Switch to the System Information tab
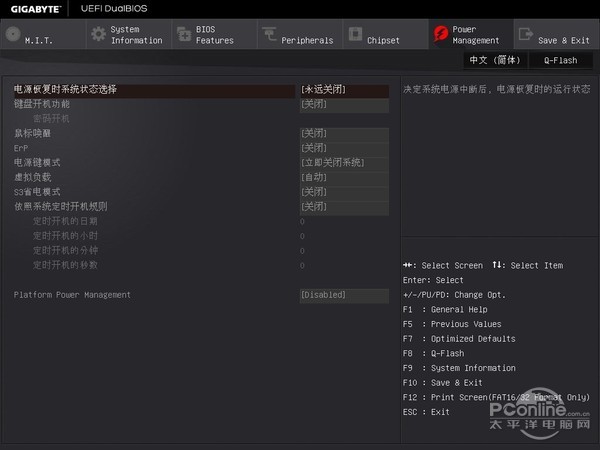The height and width of the screenshot is (450, 600). [x=129, y=34]
